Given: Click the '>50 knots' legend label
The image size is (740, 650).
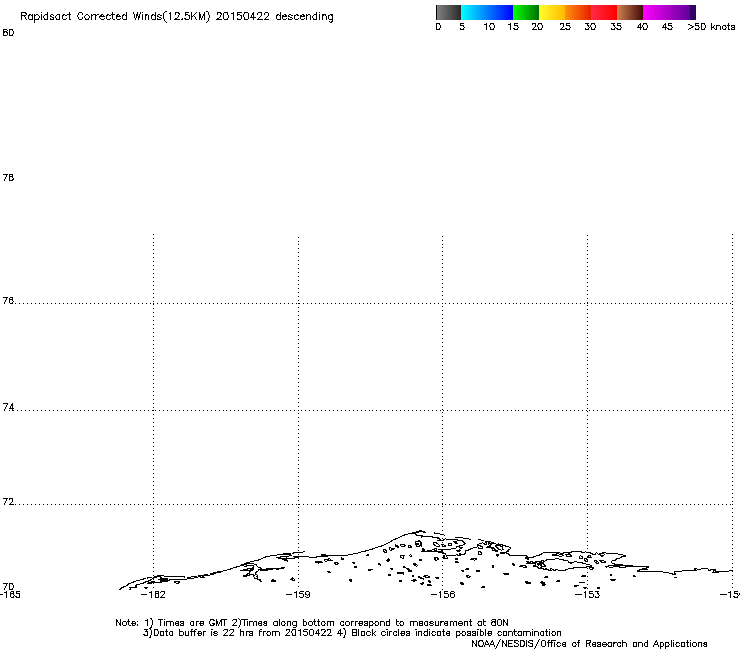Looking at the screenshot, I should coord(711,27).
